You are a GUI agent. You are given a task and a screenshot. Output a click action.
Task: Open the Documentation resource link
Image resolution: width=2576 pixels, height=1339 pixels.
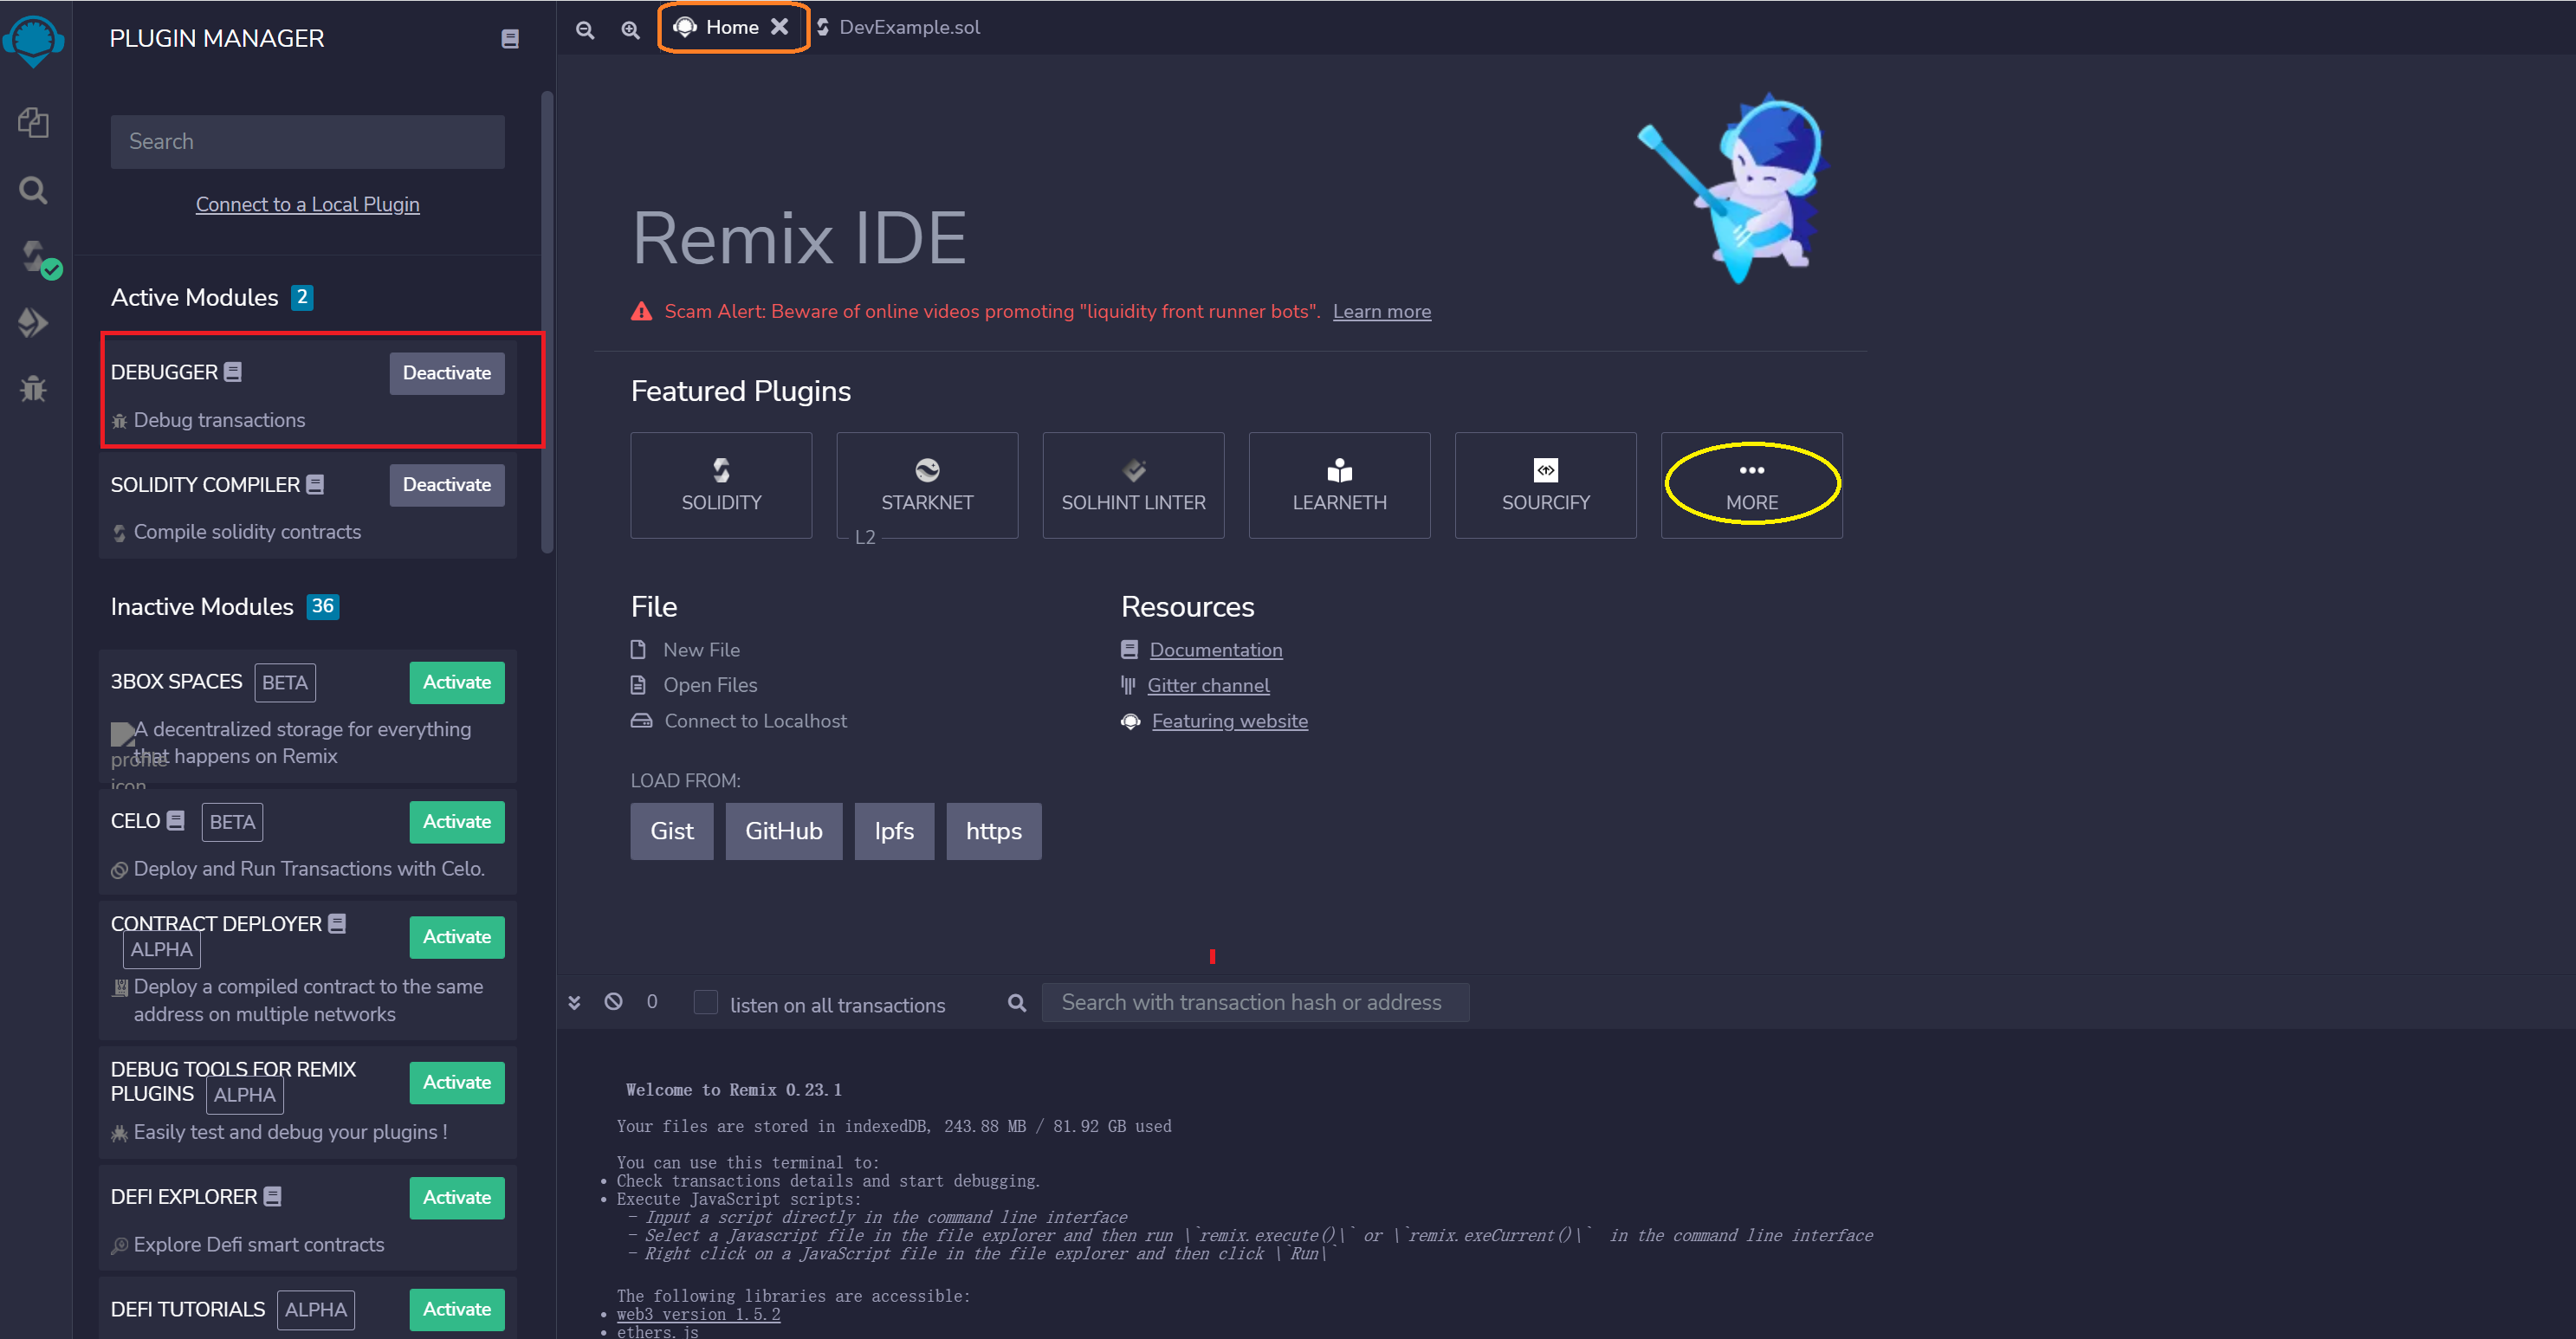click(1215, 649)
